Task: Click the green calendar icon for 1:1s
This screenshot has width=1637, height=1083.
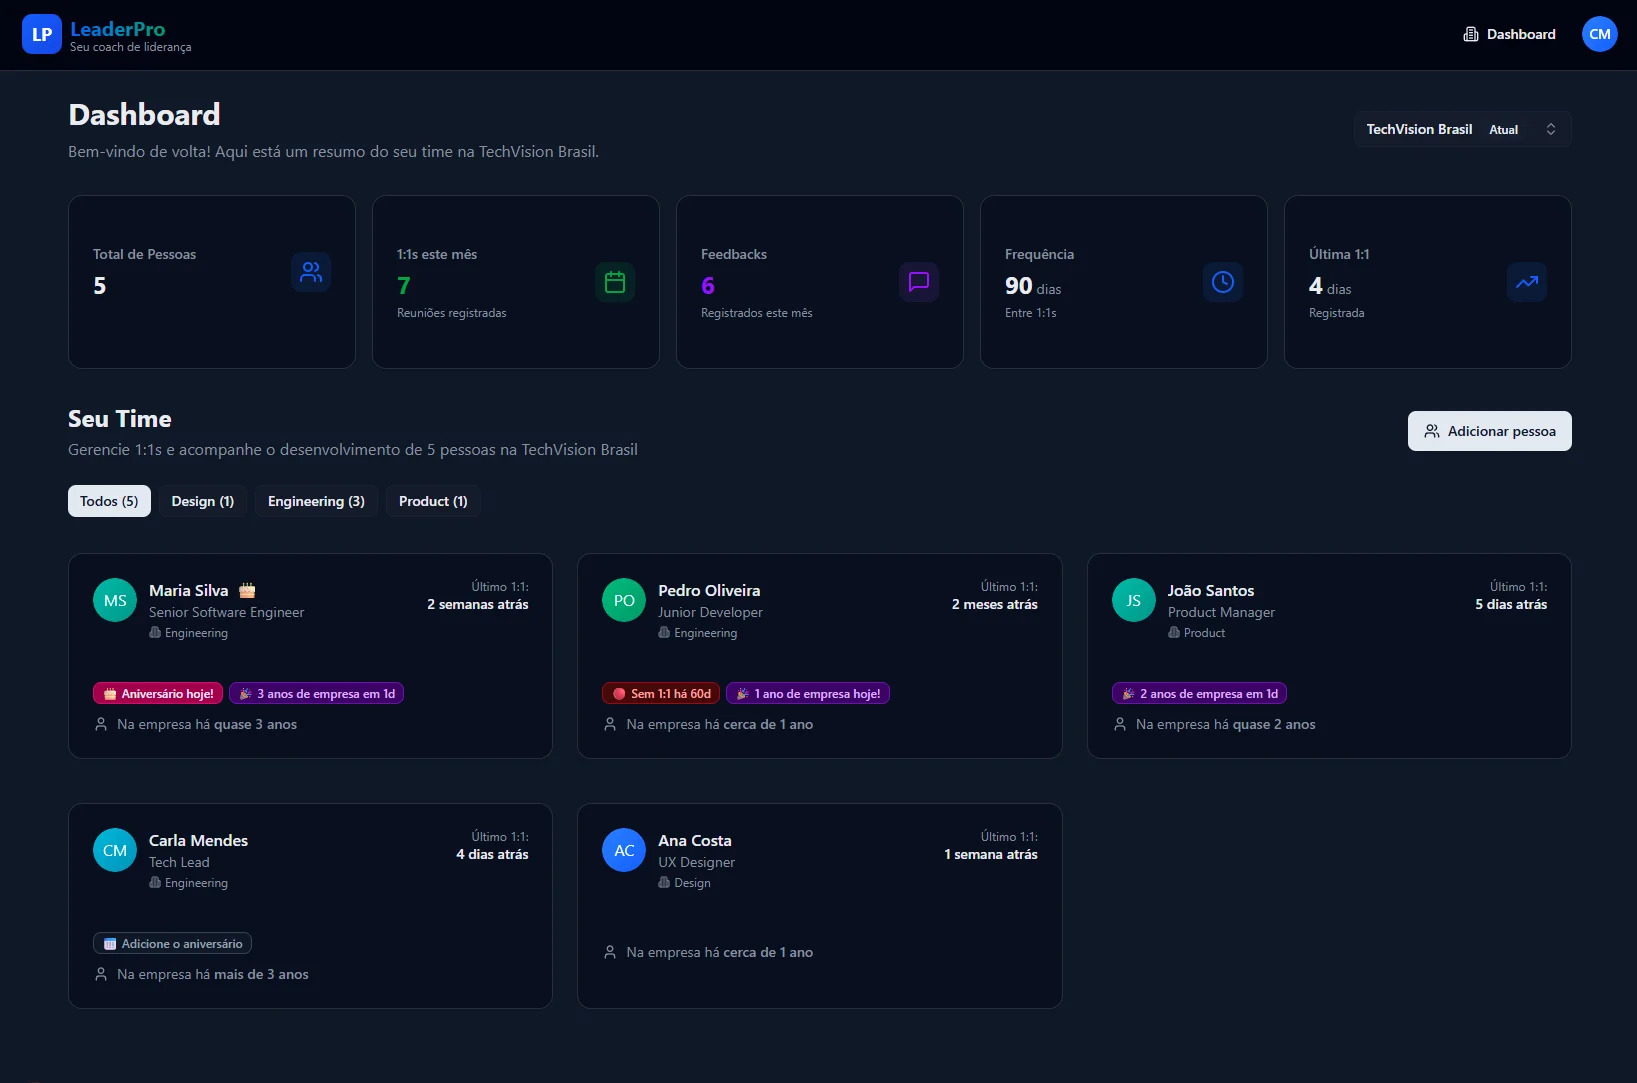Action: point(615,282)
